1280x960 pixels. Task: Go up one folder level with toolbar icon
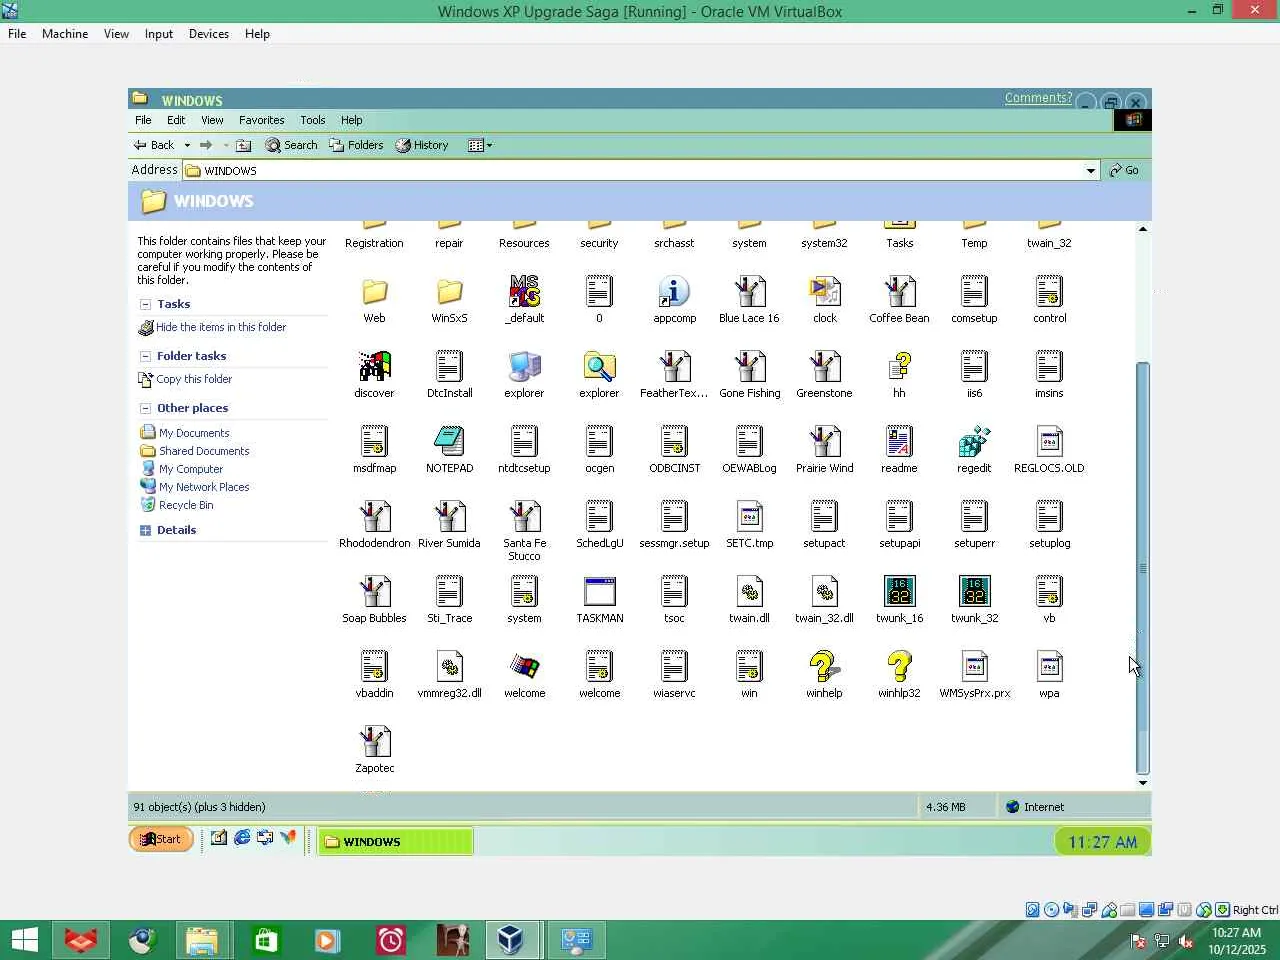point(243,145)
